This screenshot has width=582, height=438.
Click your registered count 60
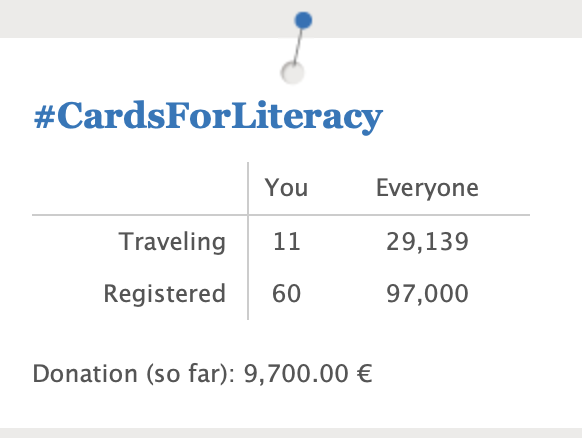click(286, 294)
